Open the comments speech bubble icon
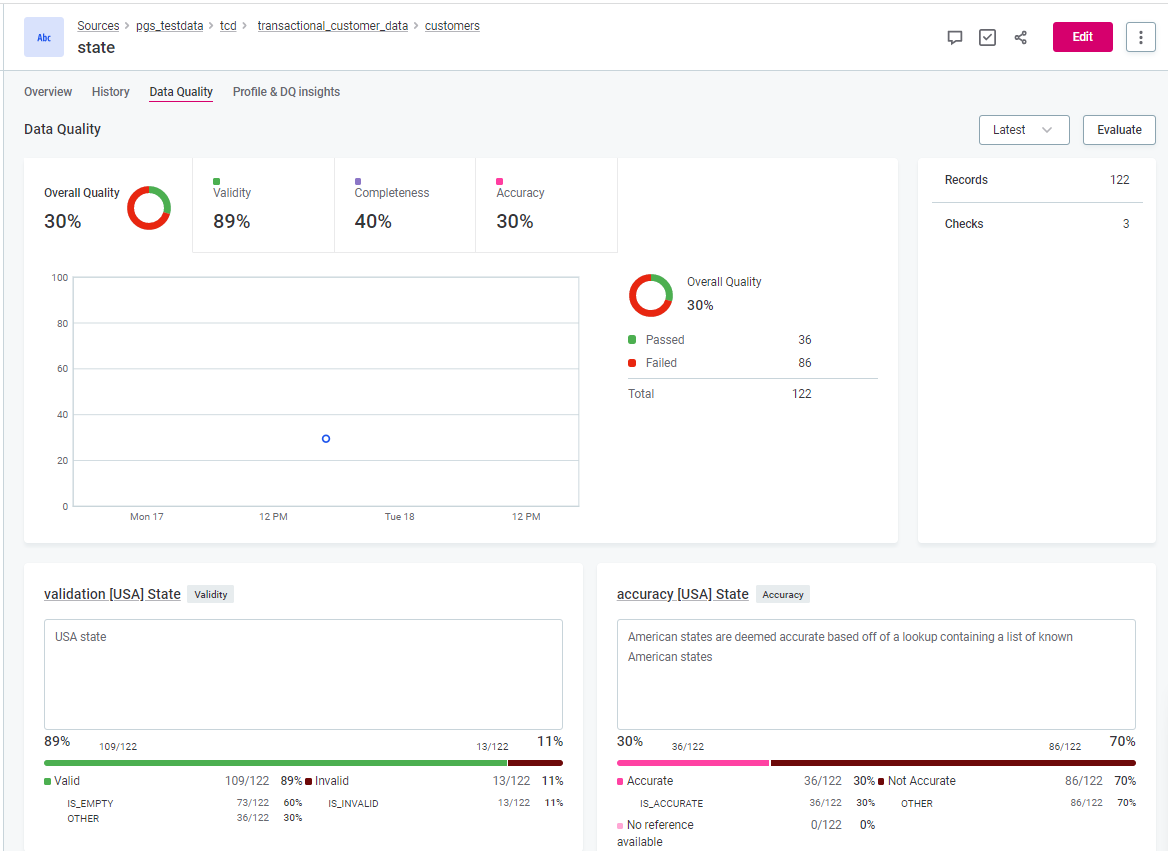 tap(955, 37)
